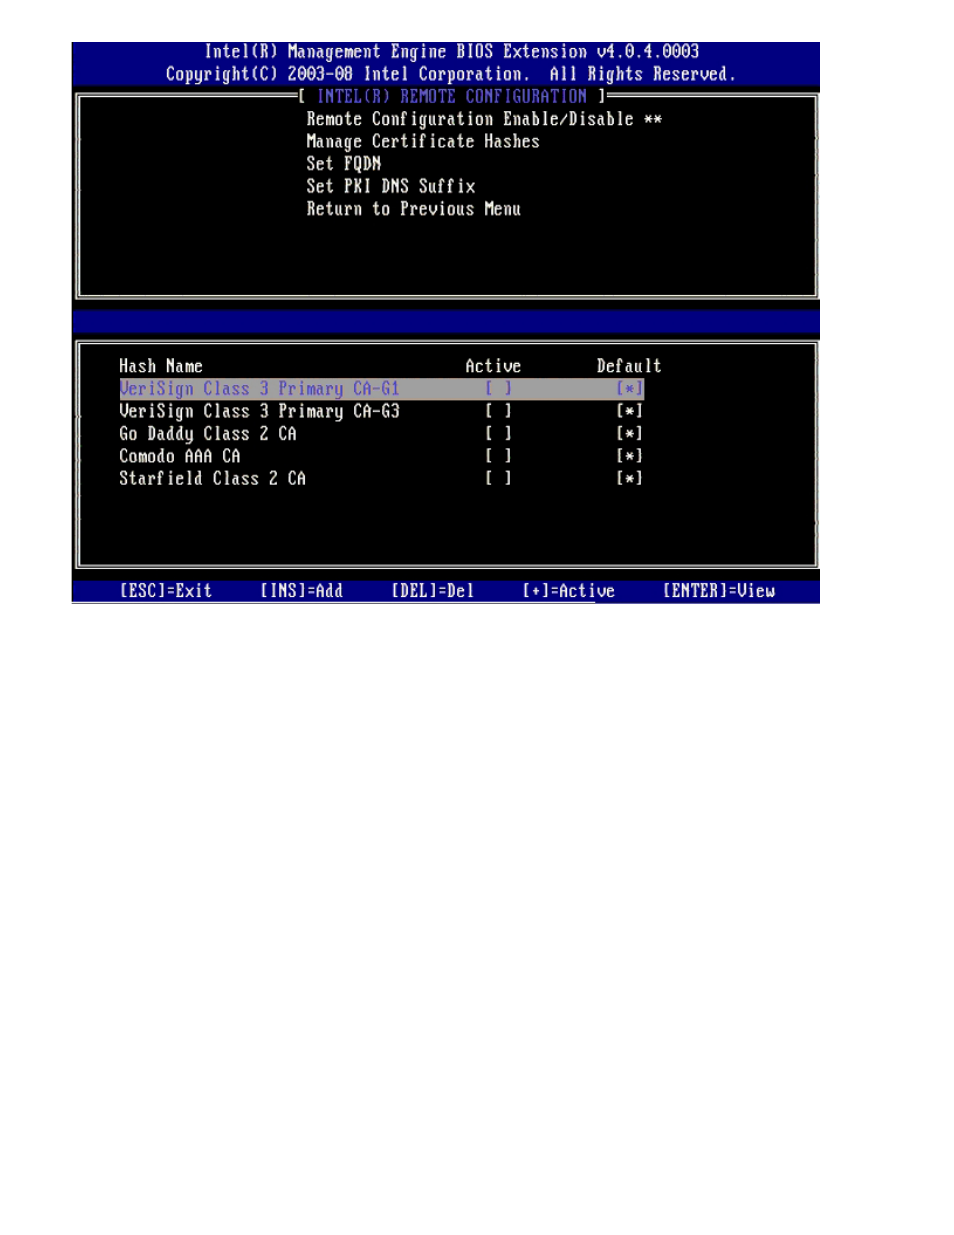Choose the Set FQDN option
Image resolution: width=954 pixels, height=1235 pixels.
tap(344, 164)
